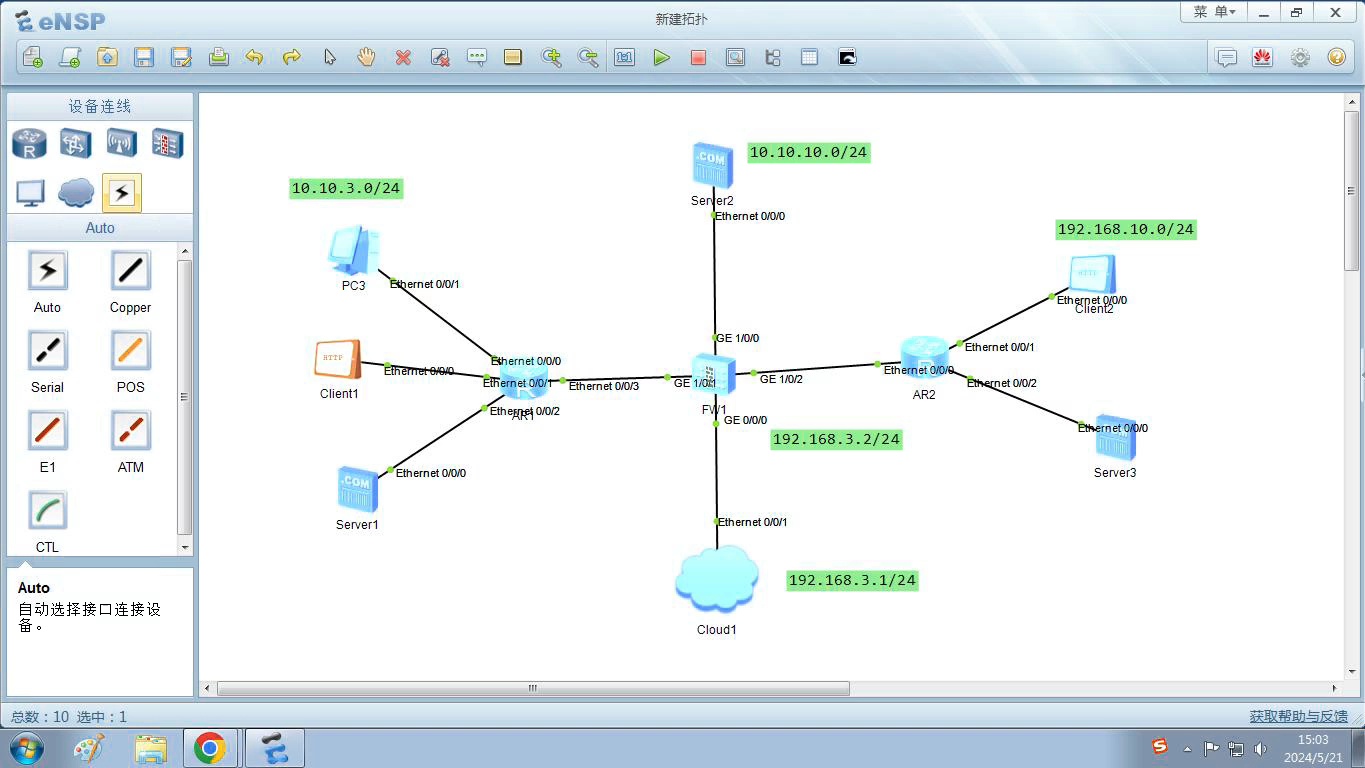Open 获取帮助与反馈 link
The width and height of the screenshot is (1365, 768).
(x=1298, y=716)
